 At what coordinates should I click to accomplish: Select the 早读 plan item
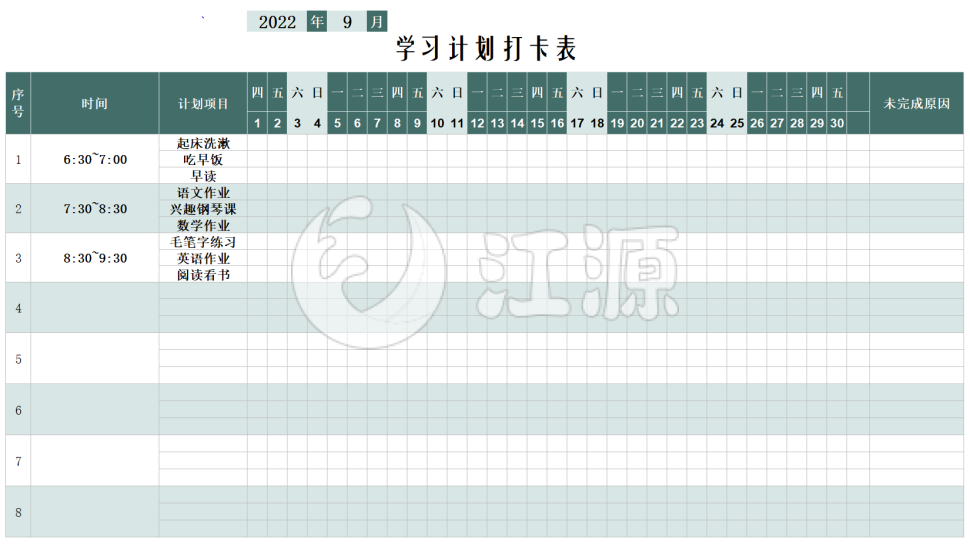tap(203, 176)
